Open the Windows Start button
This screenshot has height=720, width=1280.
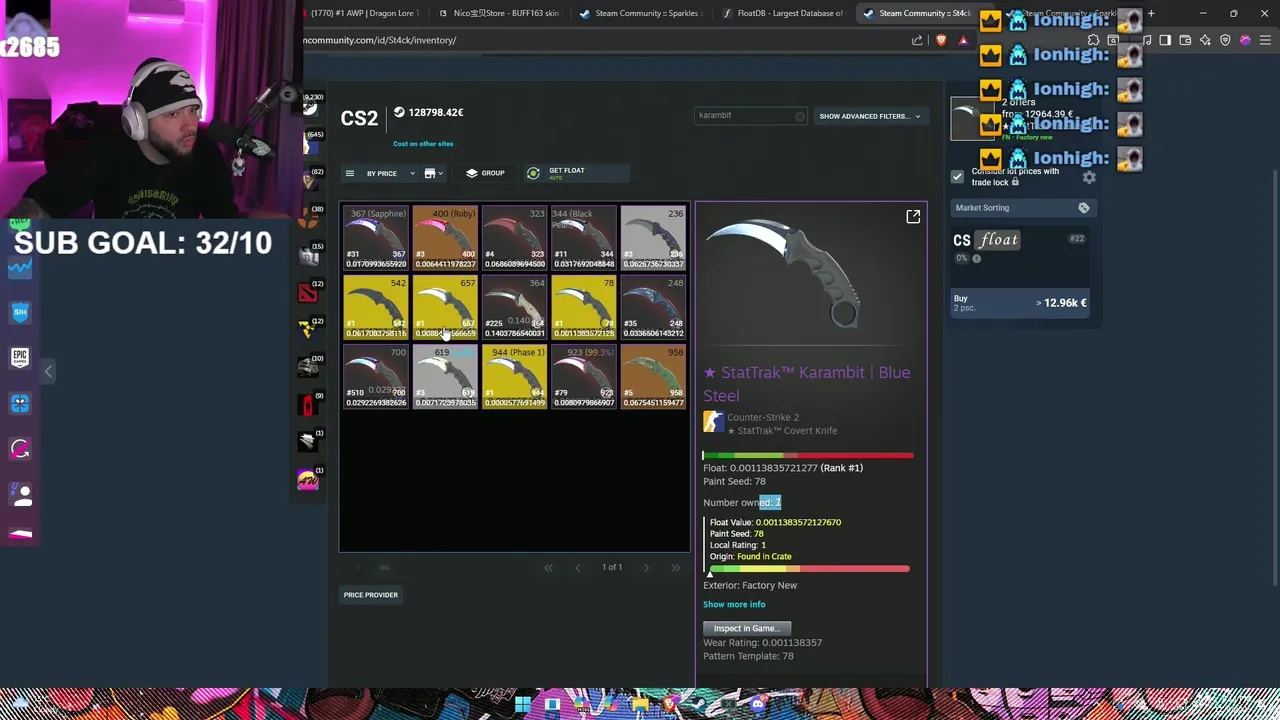(522, 705)
